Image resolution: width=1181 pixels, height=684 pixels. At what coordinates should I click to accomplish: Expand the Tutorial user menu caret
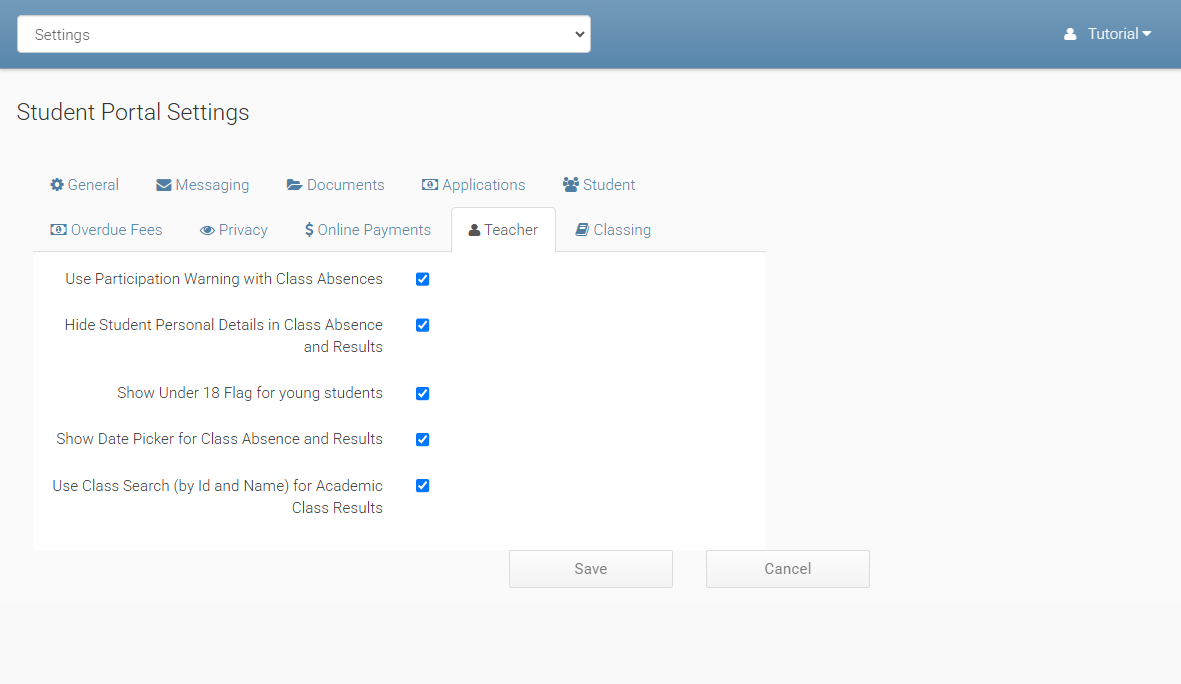coord(1146,34)
